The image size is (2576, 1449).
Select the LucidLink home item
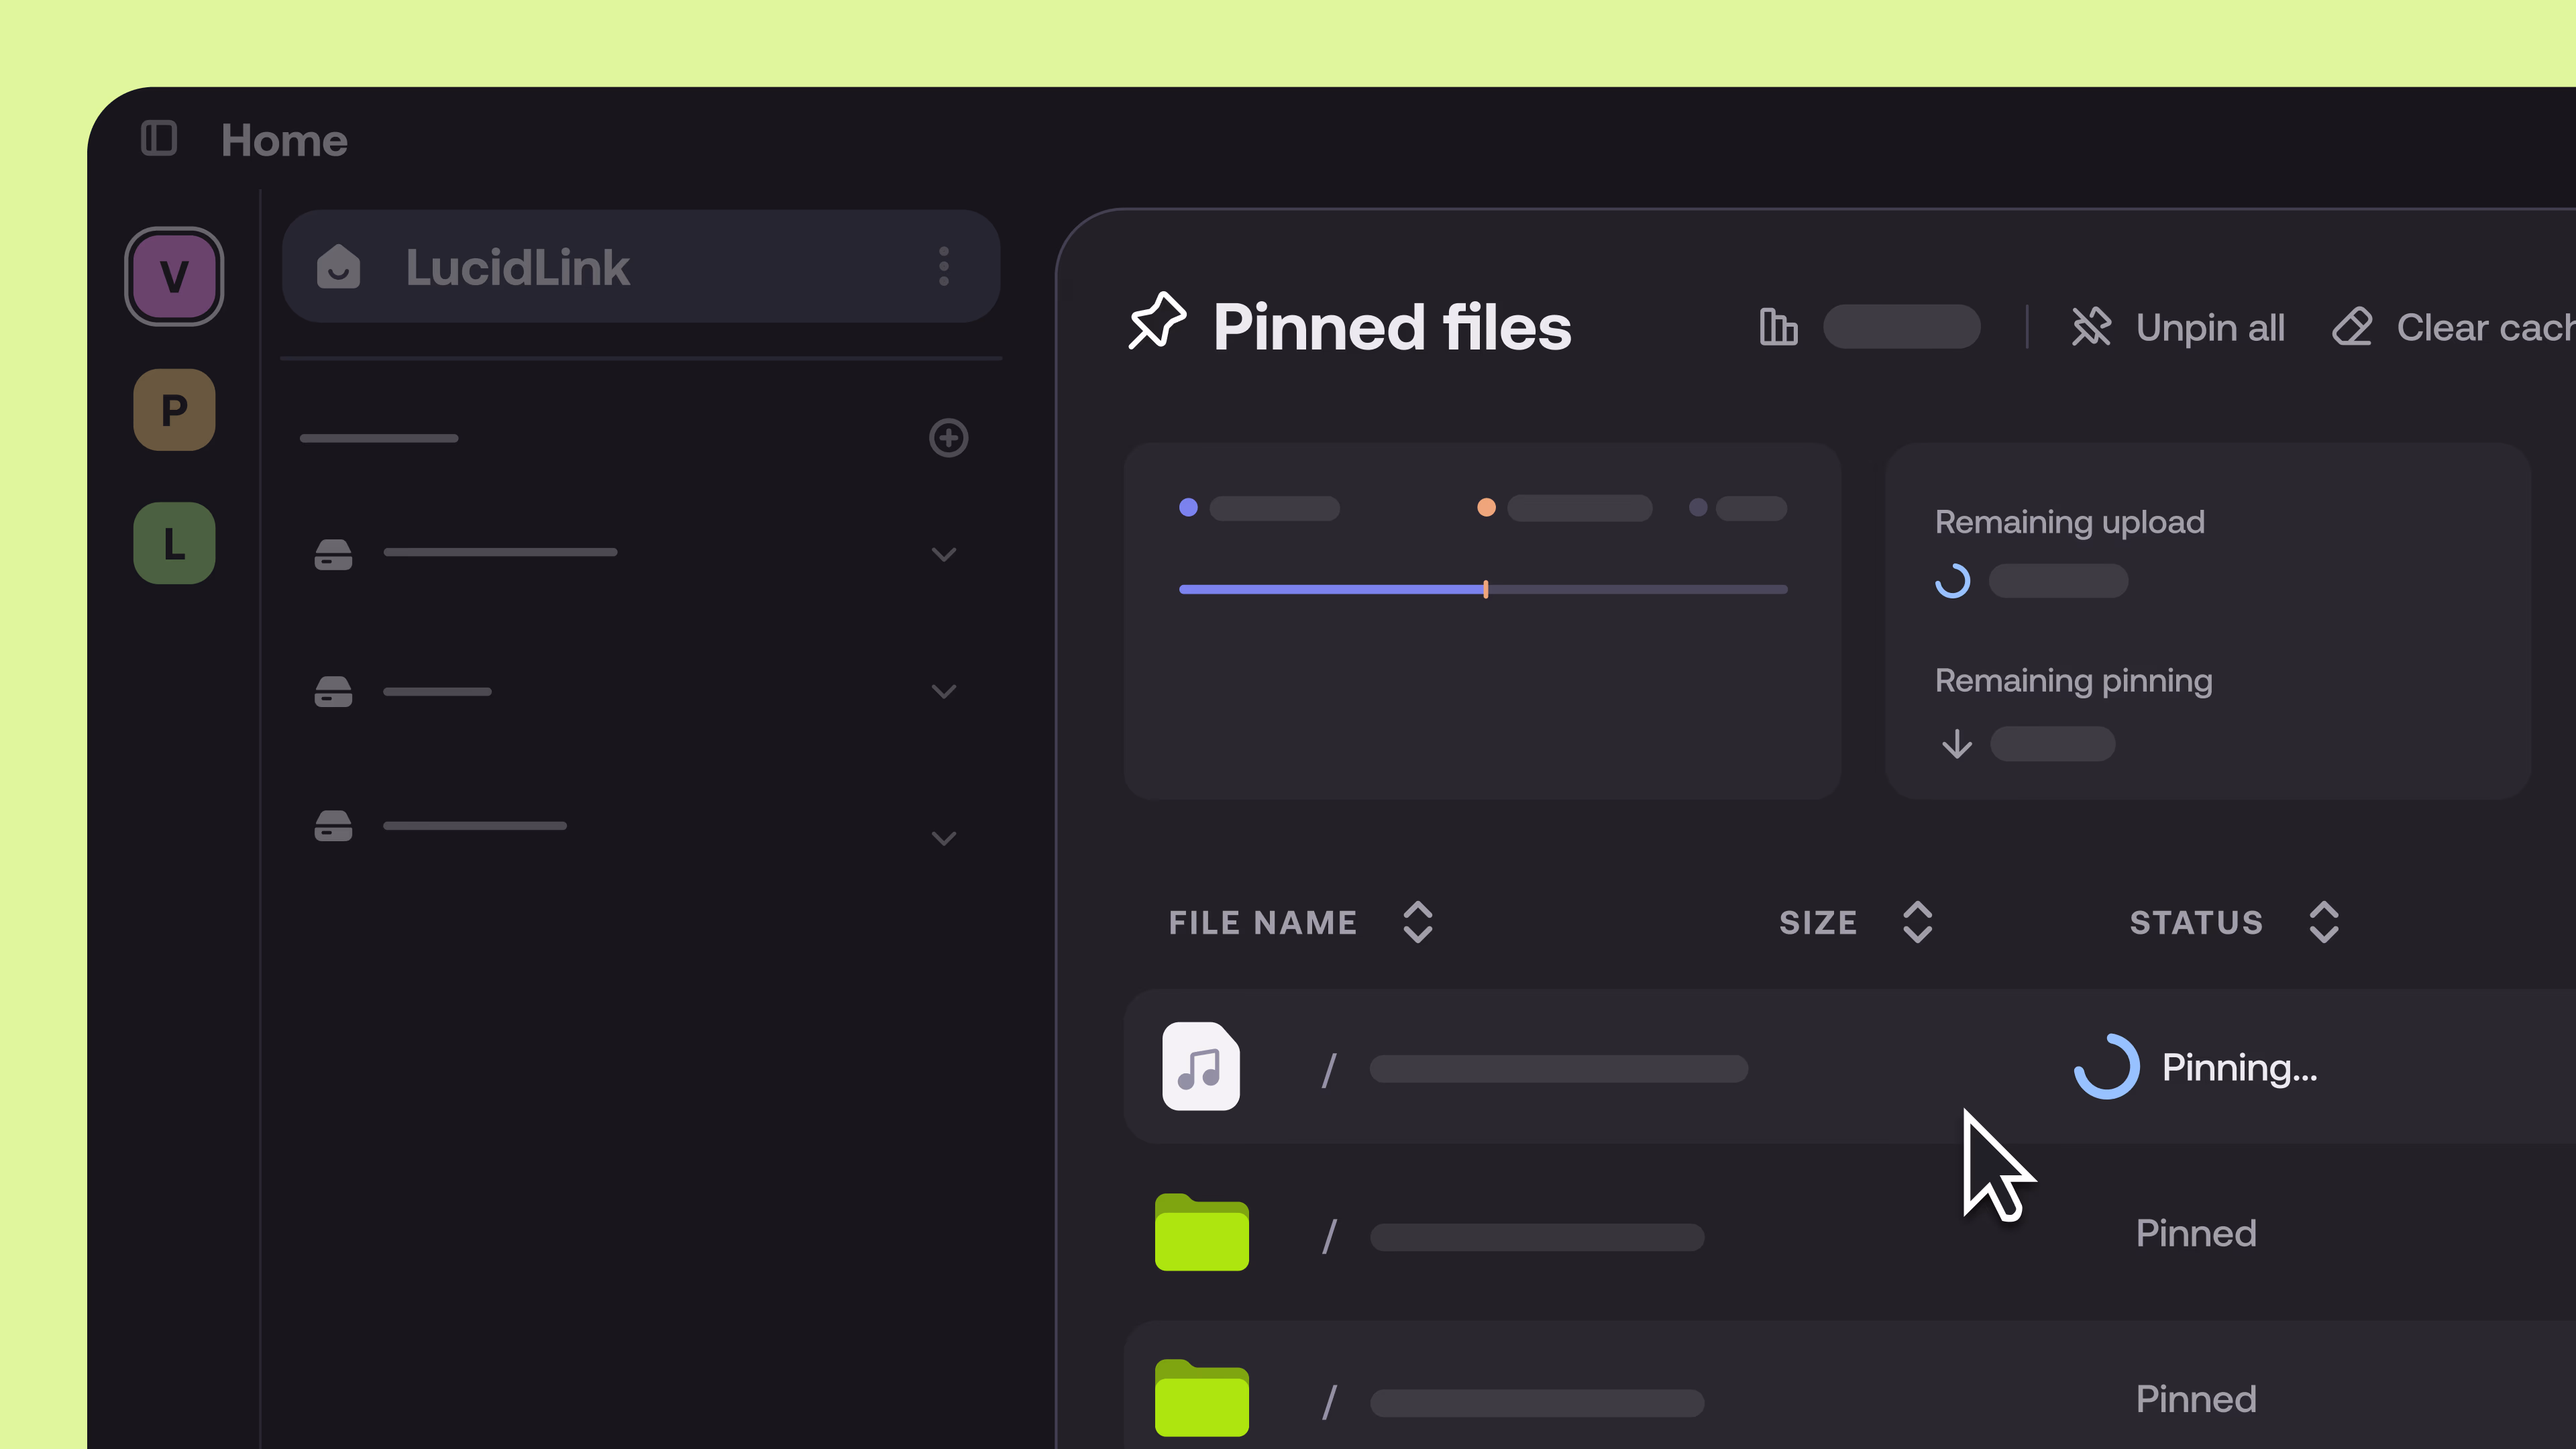(518, 267)
